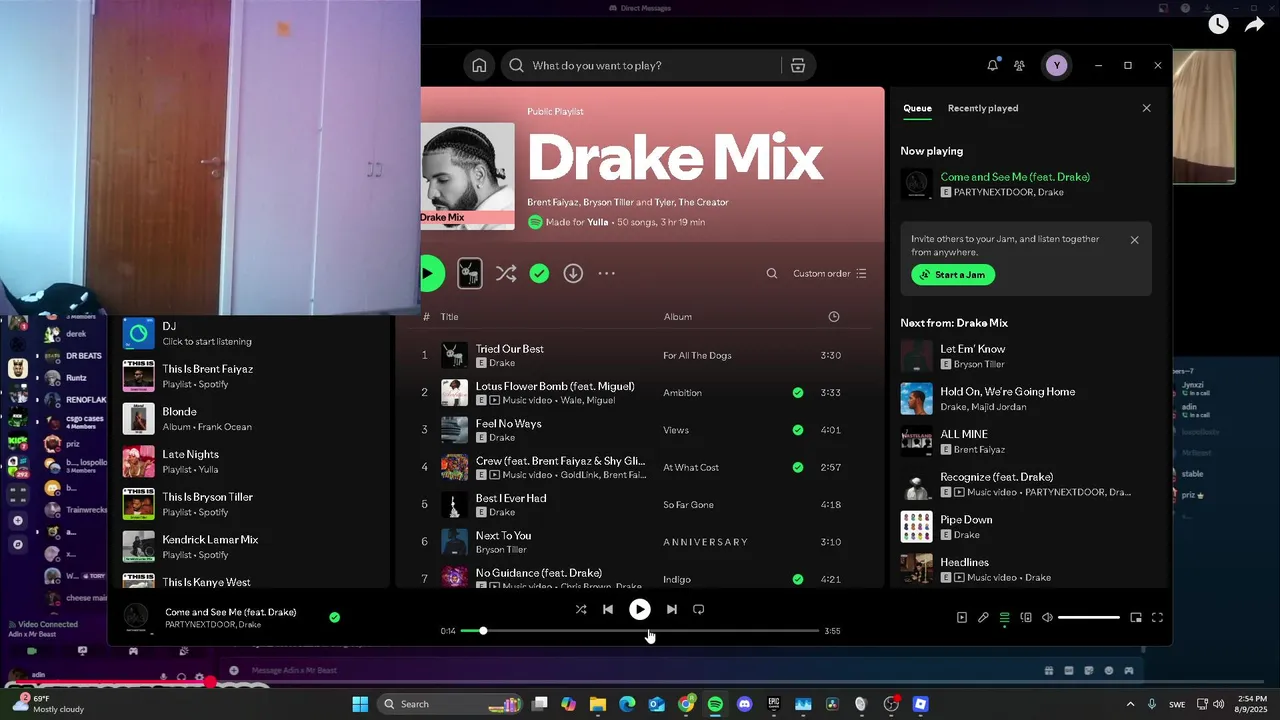Toggle shuffle in the player bar
Screen dimensions: 1280x720
coord(581,609)
